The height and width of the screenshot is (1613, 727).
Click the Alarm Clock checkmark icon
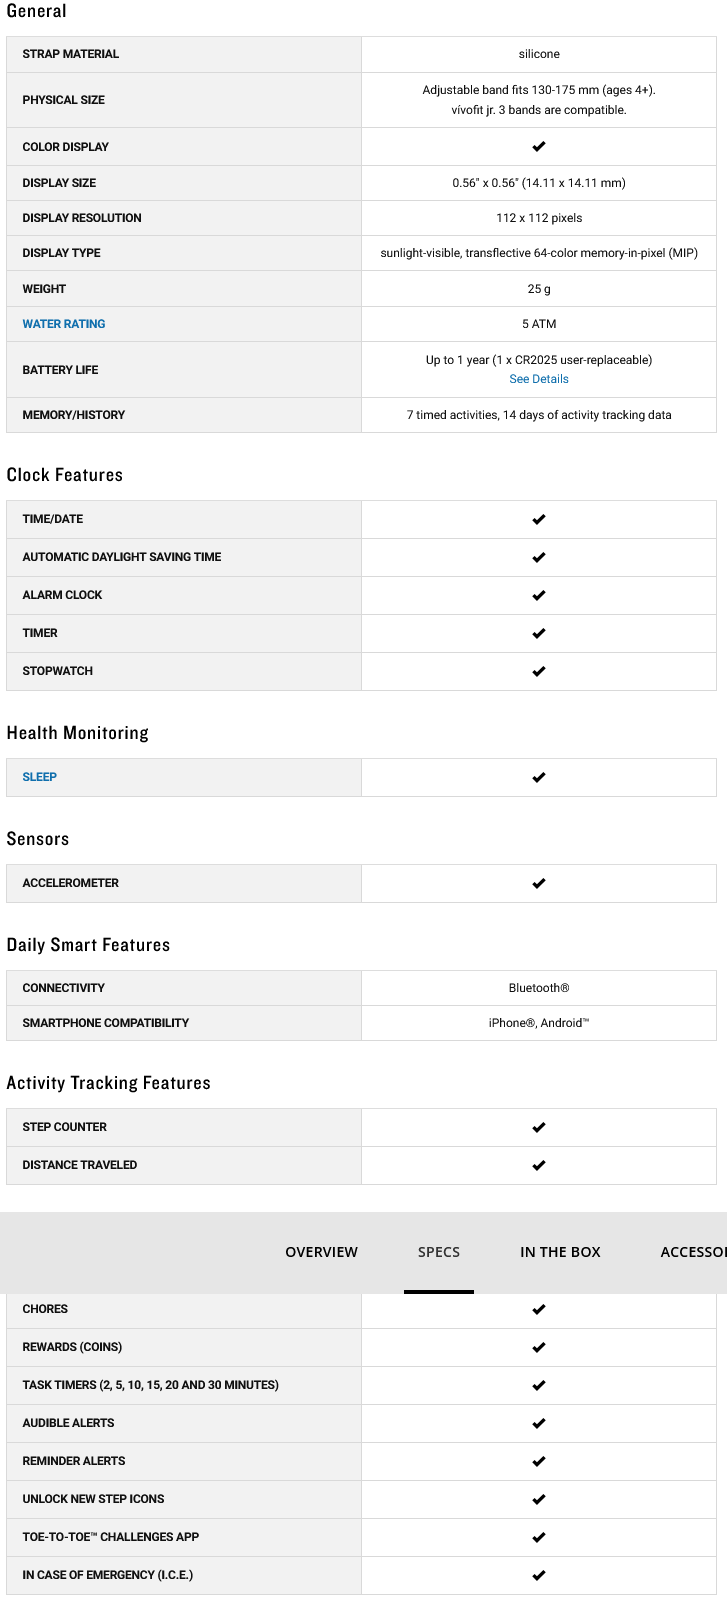click(539, 596)
